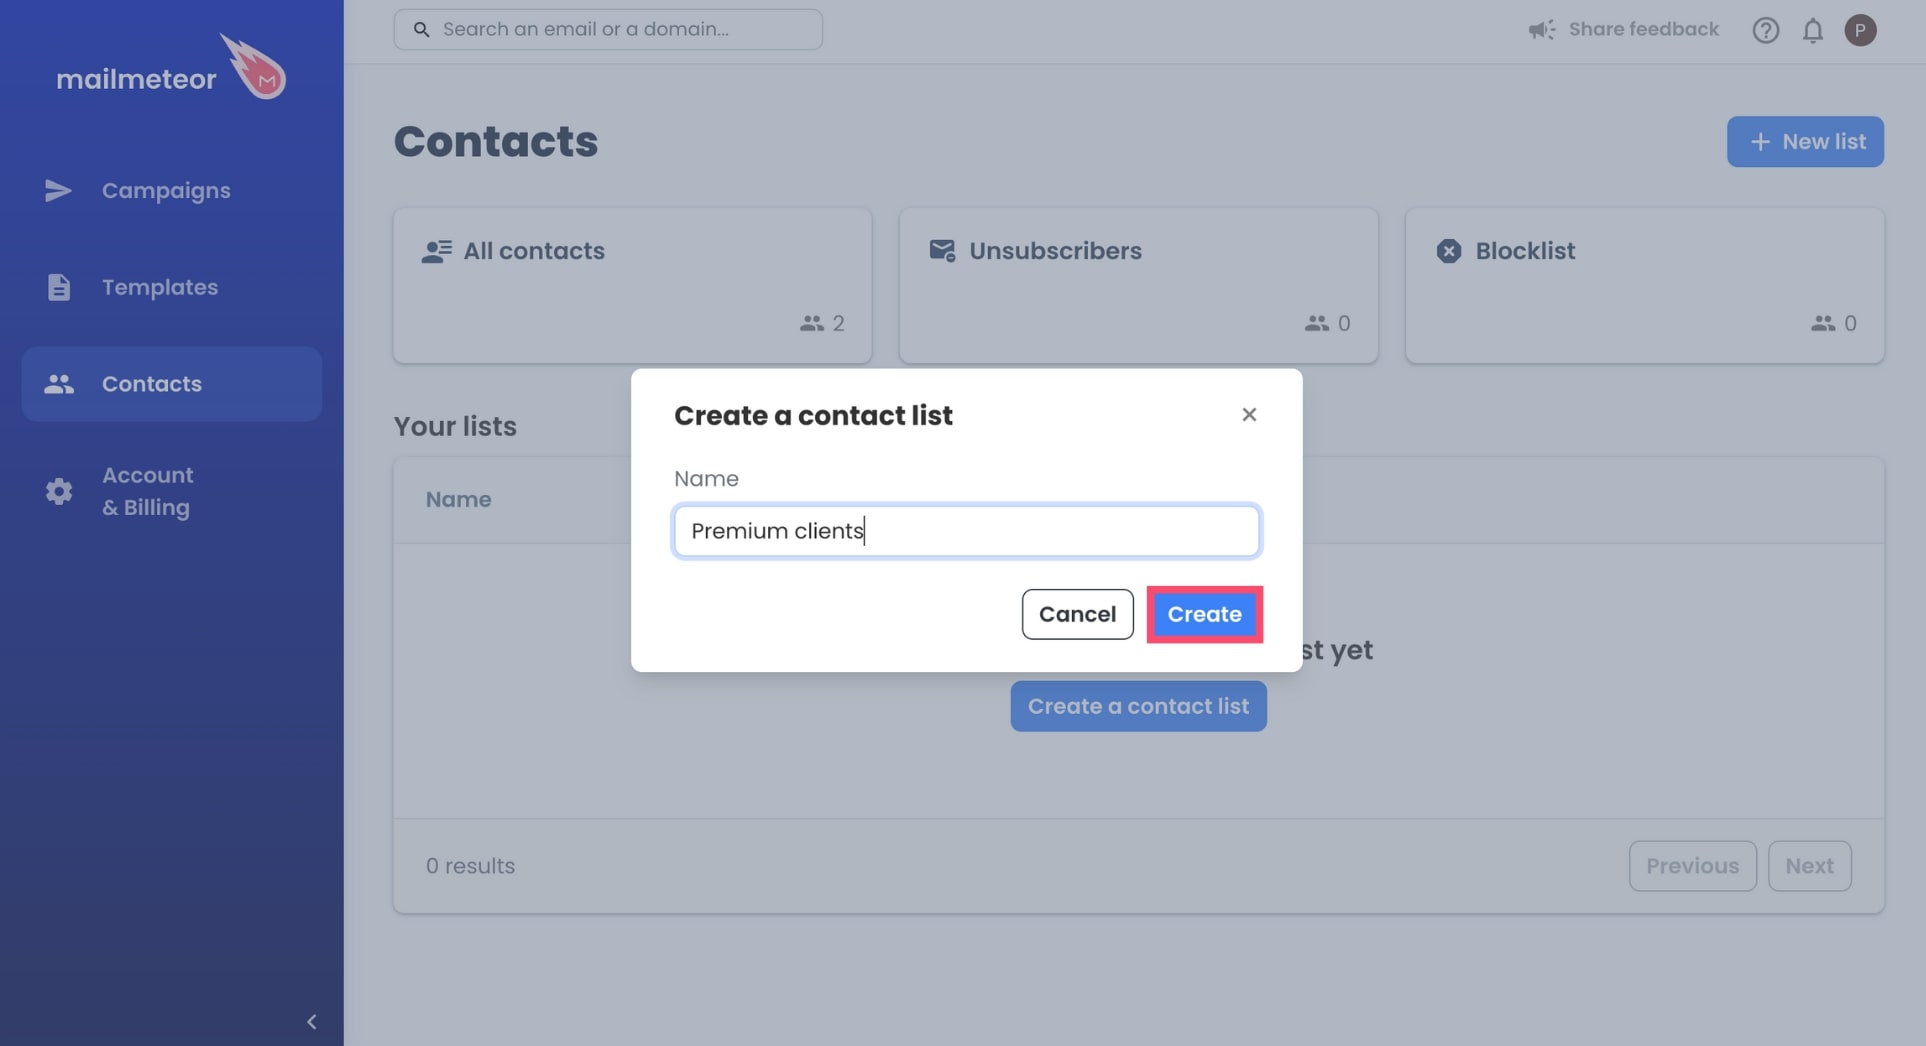Click the email or domain search box
1926x1046 pixels.
pos(608,29)
